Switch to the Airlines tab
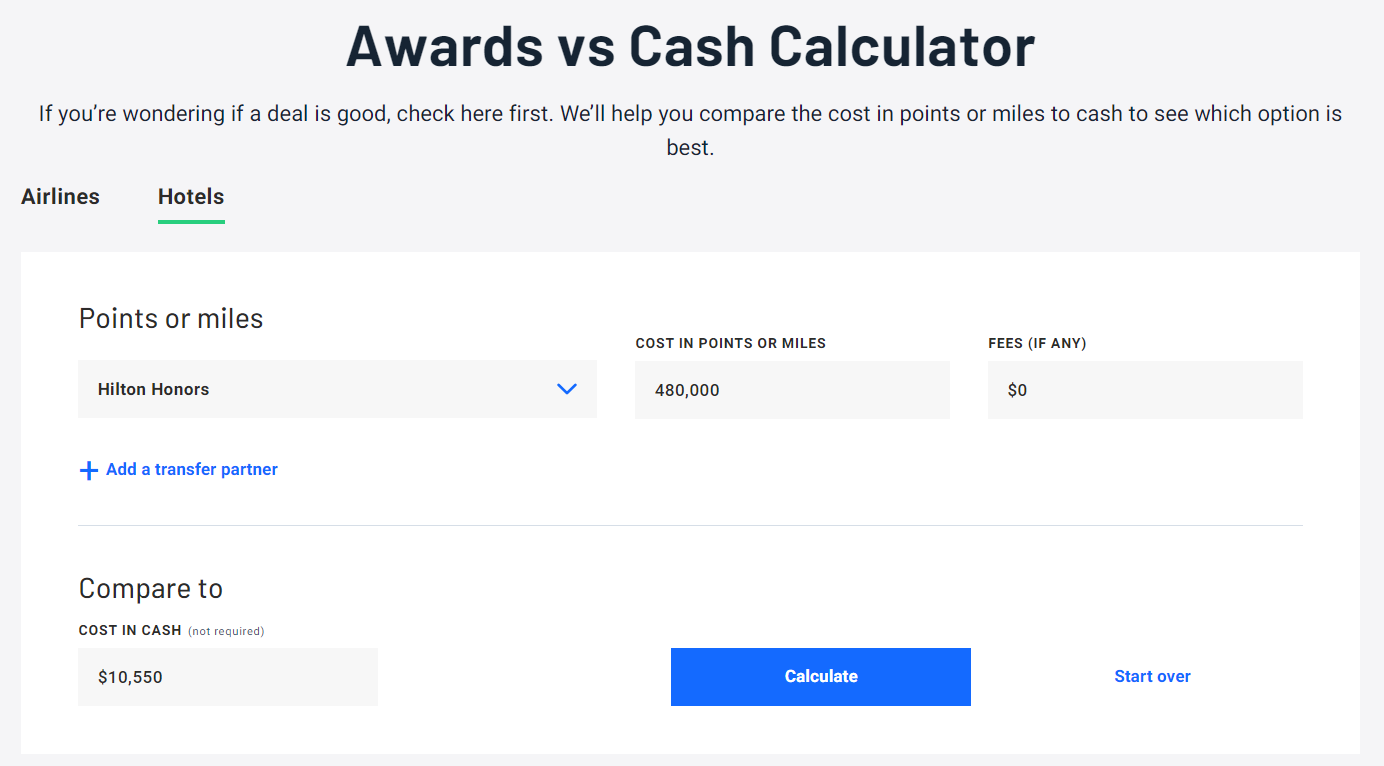The height and width of the screenshot is (766, 1384). tap(60, 196)
